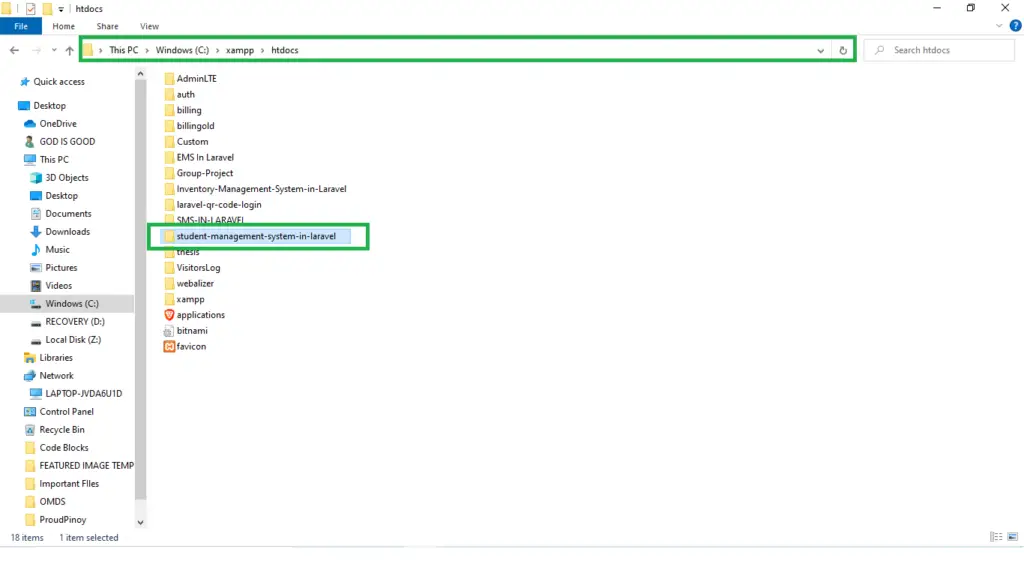The width and height of the screenshot is (1024, 576).
Task: Switch to large icons view in status bar
Action: [x=1012, y=537]
